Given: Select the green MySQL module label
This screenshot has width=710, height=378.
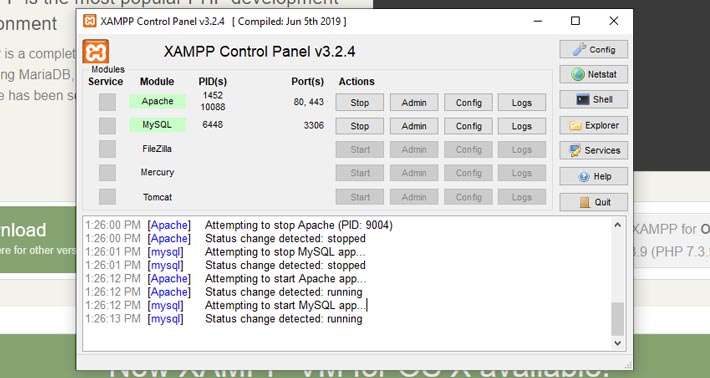Looking at the screenshot, I should click(x=157, y=124).
